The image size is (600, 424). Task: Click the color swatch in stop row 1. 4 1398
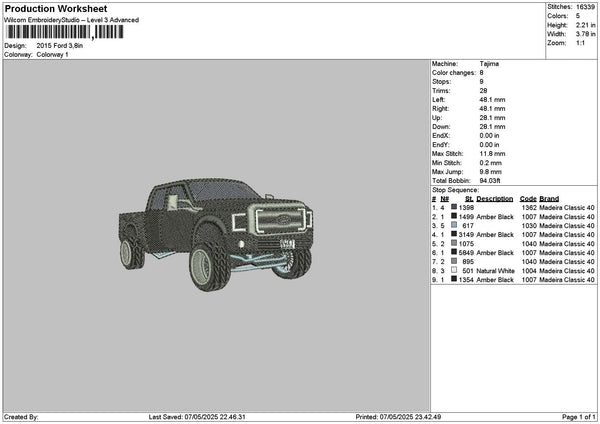point(454,207)
